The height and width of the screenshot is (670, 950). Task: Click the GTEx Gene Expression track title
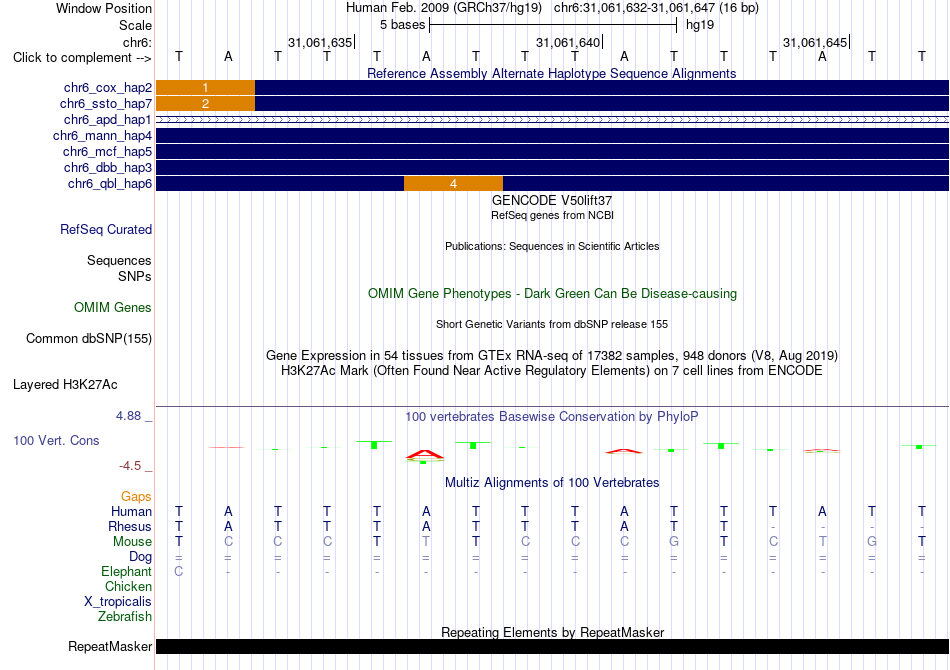(552, 355)
